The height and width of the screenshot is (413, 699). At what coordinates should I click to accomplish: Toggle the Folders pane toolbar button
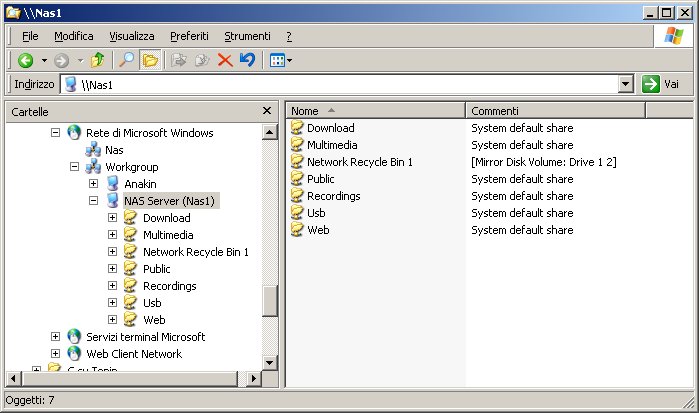150,60
